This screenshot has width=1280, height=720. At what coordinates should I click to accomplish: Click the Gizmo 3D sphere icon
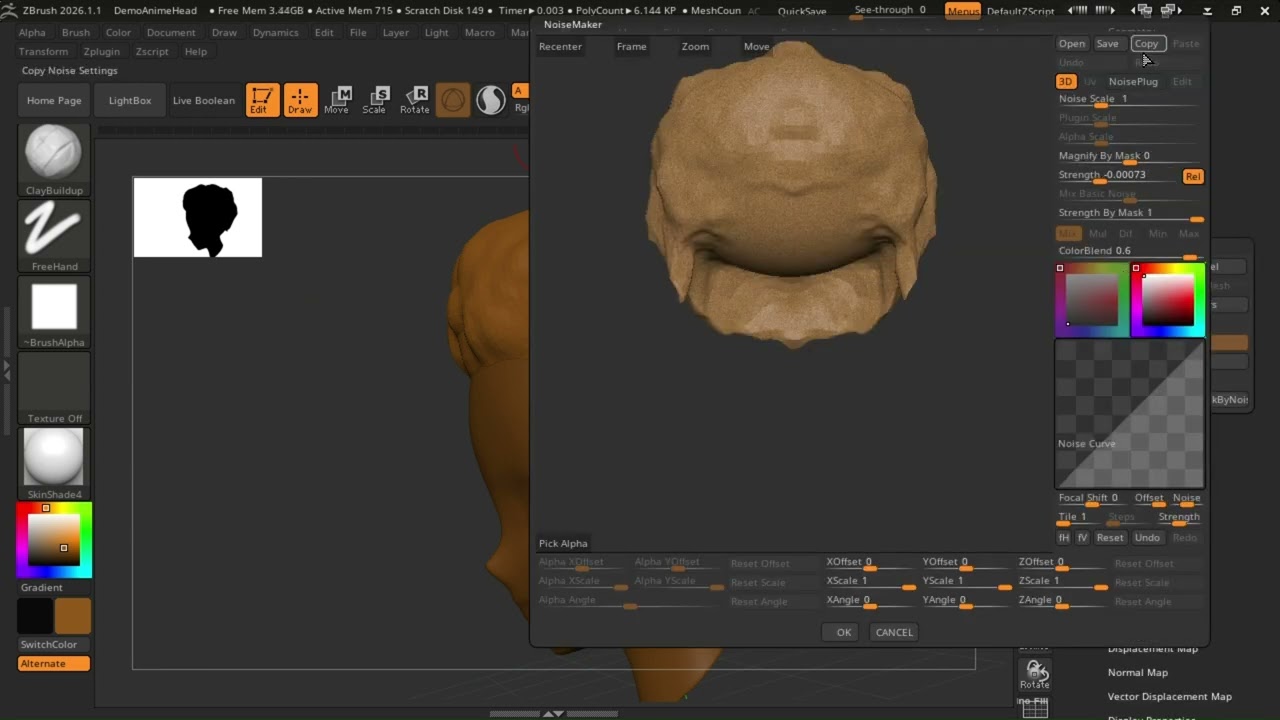pyautogui.click(x=453, y=100)
